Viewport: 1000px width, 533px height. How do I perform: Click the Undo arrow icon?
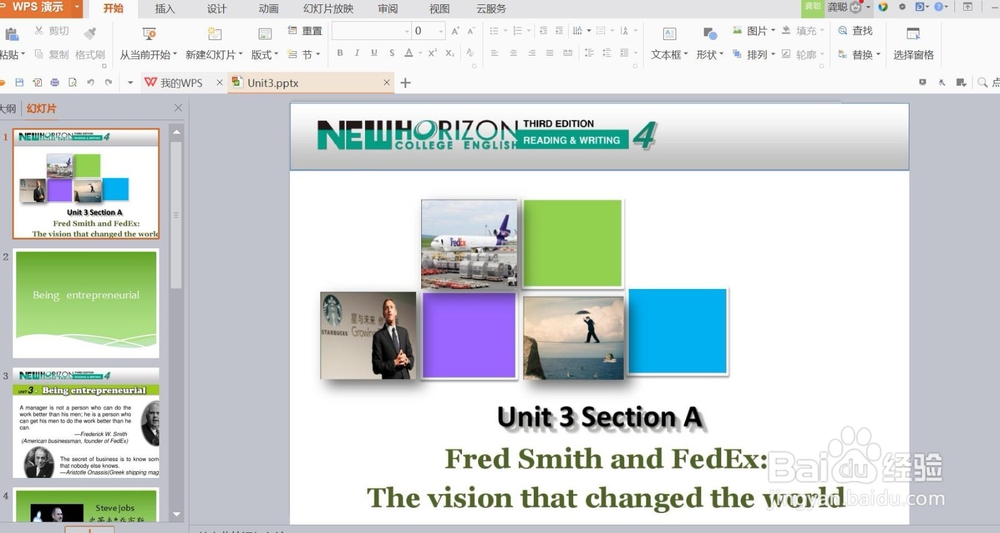(91, 82)
